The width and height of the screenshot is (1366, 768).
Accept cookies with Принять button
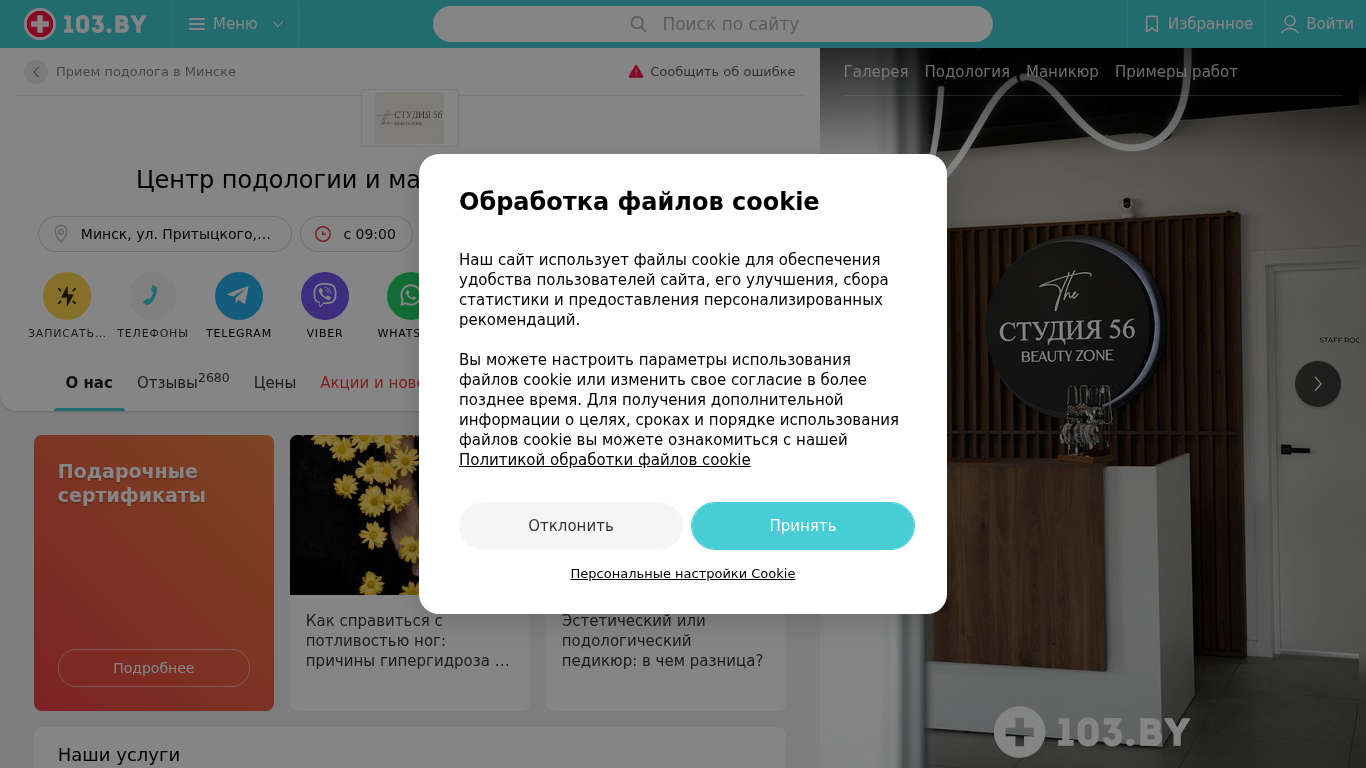803,526
